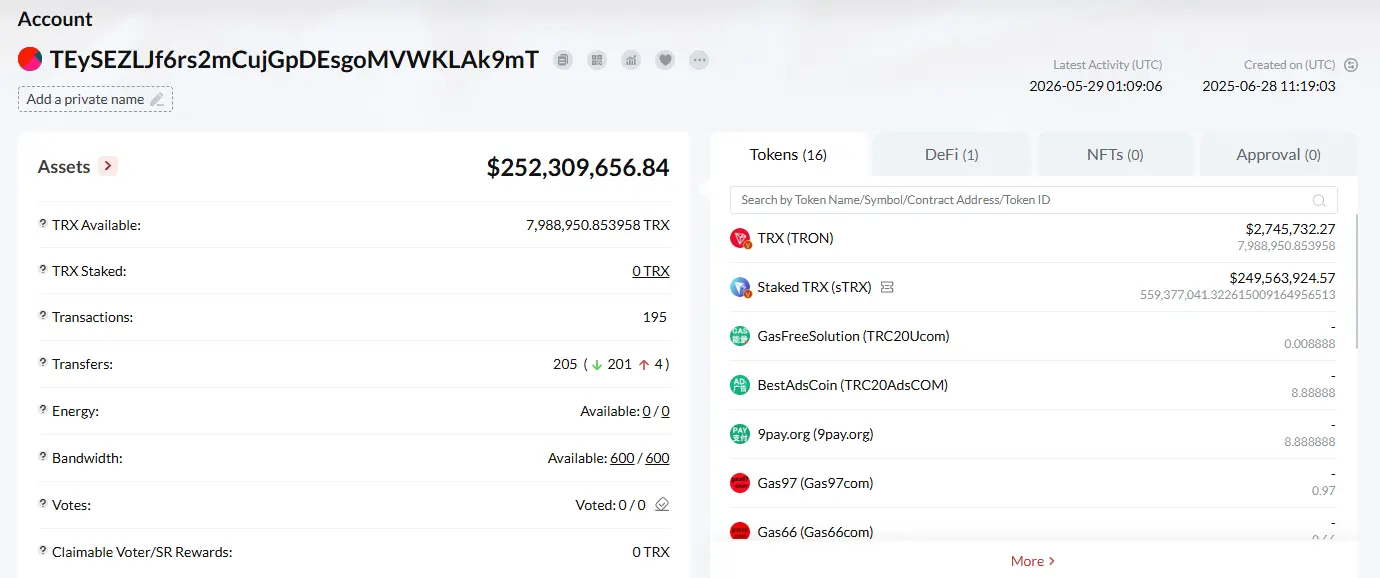Click the BestAdsCoin token logo
The width and height of the screenshot is (1380, 578).
pos(740,385)
